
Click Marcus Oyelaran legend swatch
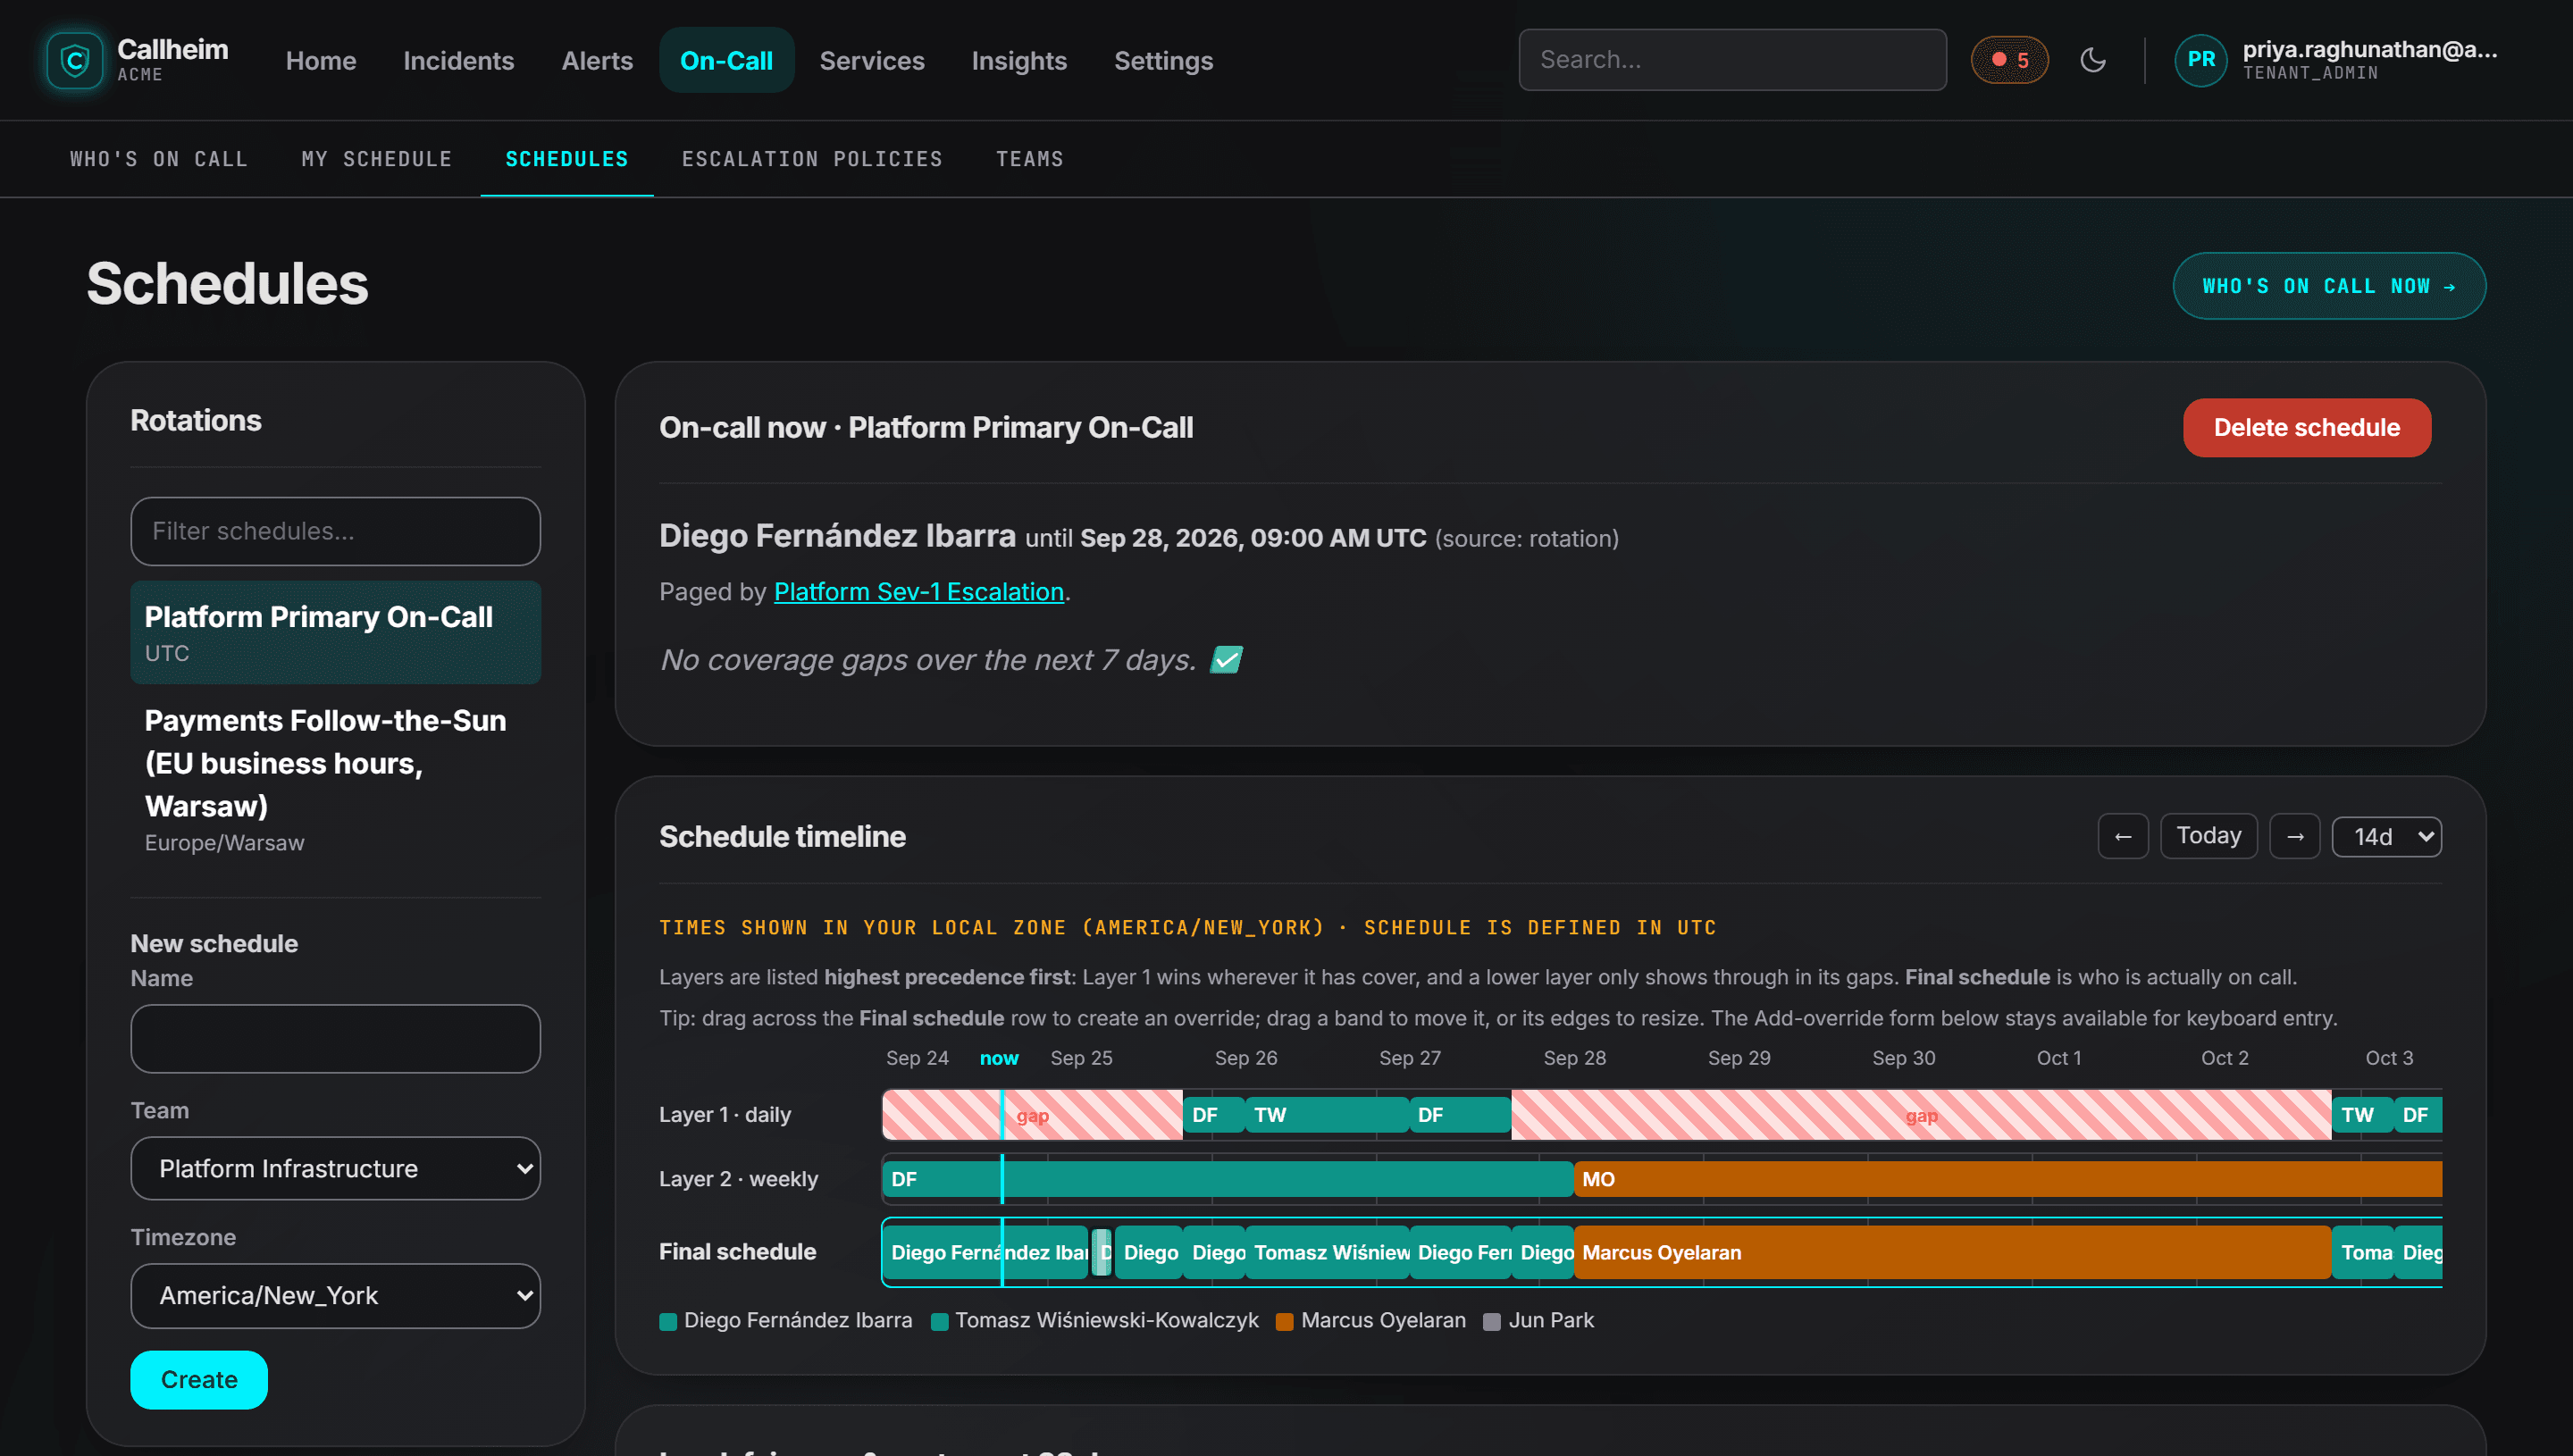coord(1285,1321)
